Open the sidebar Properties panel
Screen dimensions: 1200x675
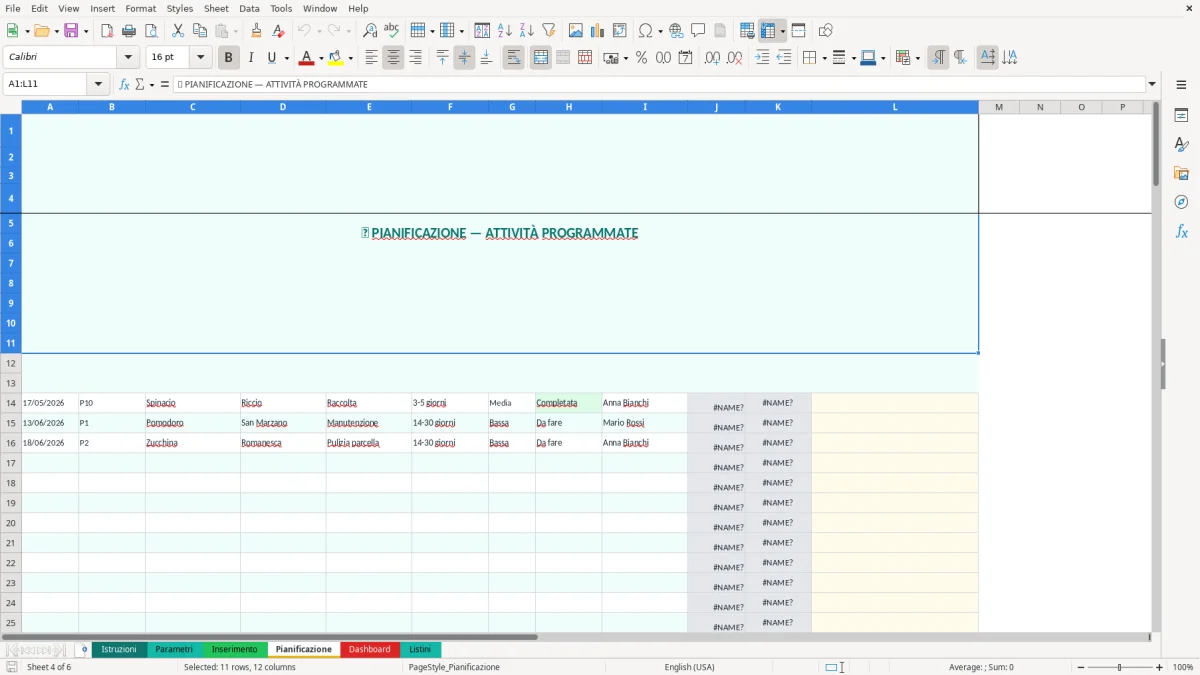click(x=1181, y=116)
